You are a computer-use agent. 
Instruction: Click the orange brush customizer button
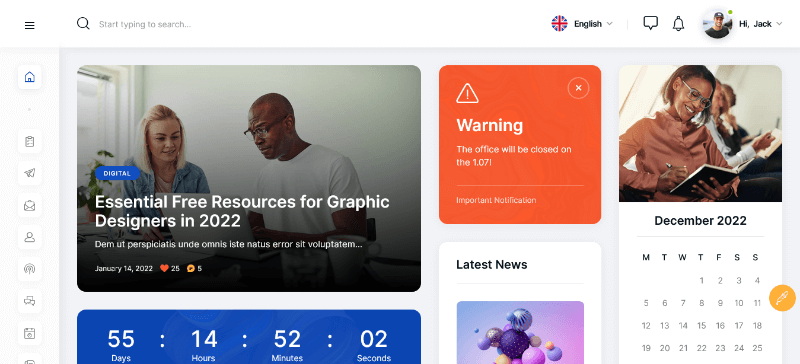coord(782,298)
